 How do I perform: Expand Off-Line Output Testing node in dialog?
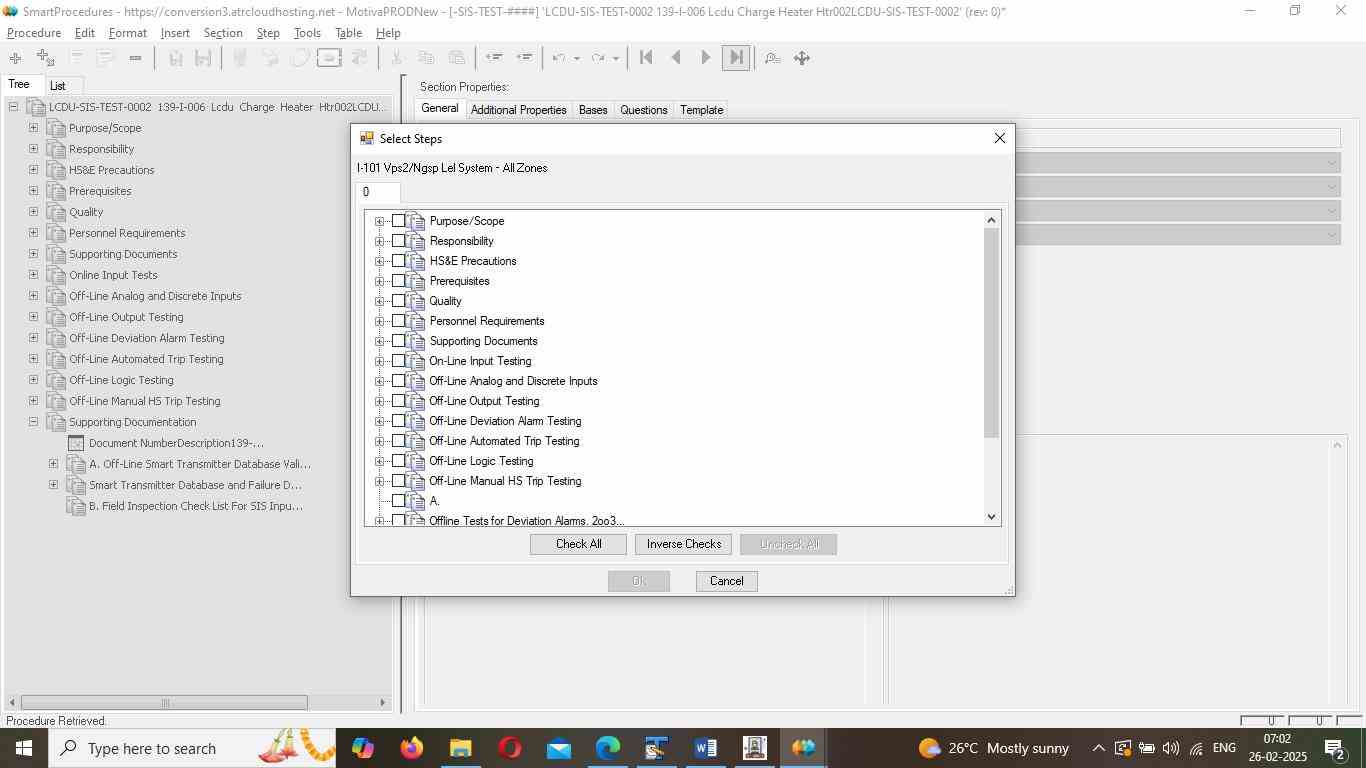click(379, 401)
